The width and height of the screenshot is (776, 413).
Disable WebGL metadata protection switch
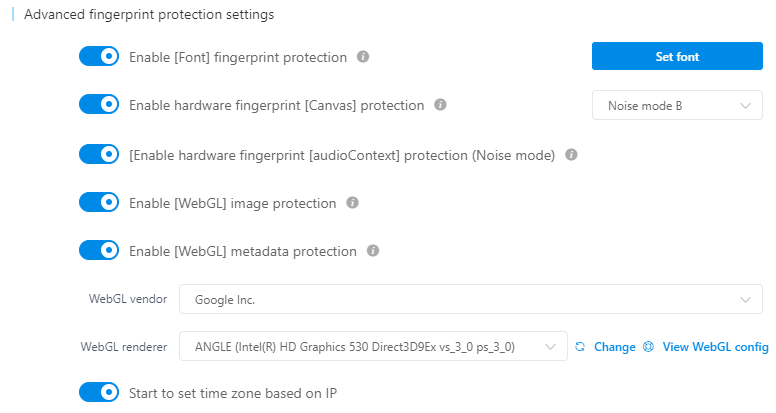click(x=99, y=250)
